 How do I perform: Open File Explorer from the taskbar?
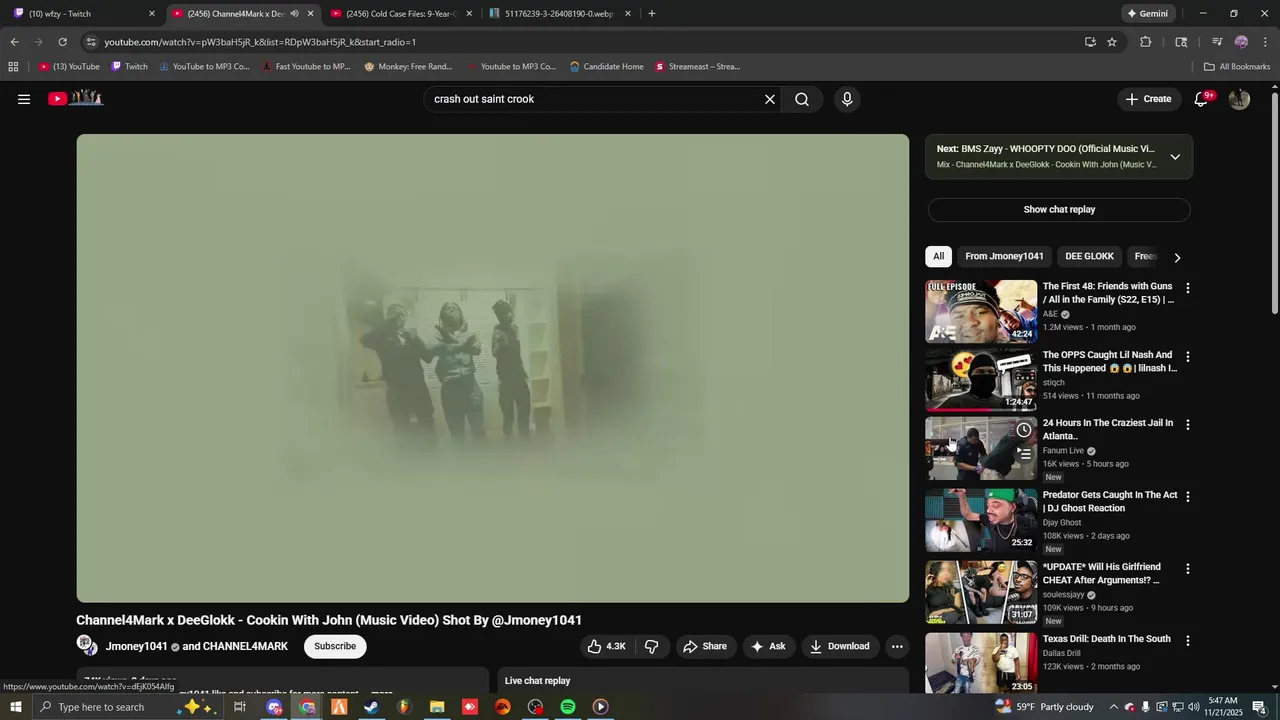[x=437, y=707]
